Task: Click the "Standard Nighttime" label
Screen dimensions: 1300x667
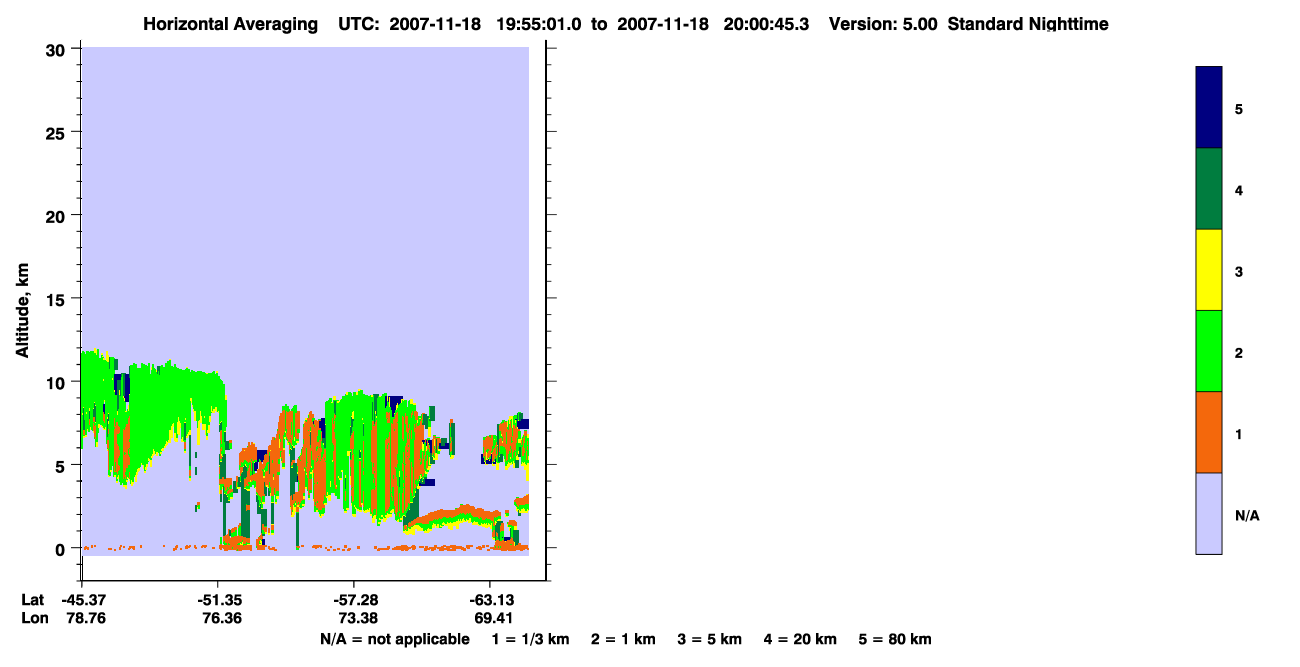Action: [1028, 24]
